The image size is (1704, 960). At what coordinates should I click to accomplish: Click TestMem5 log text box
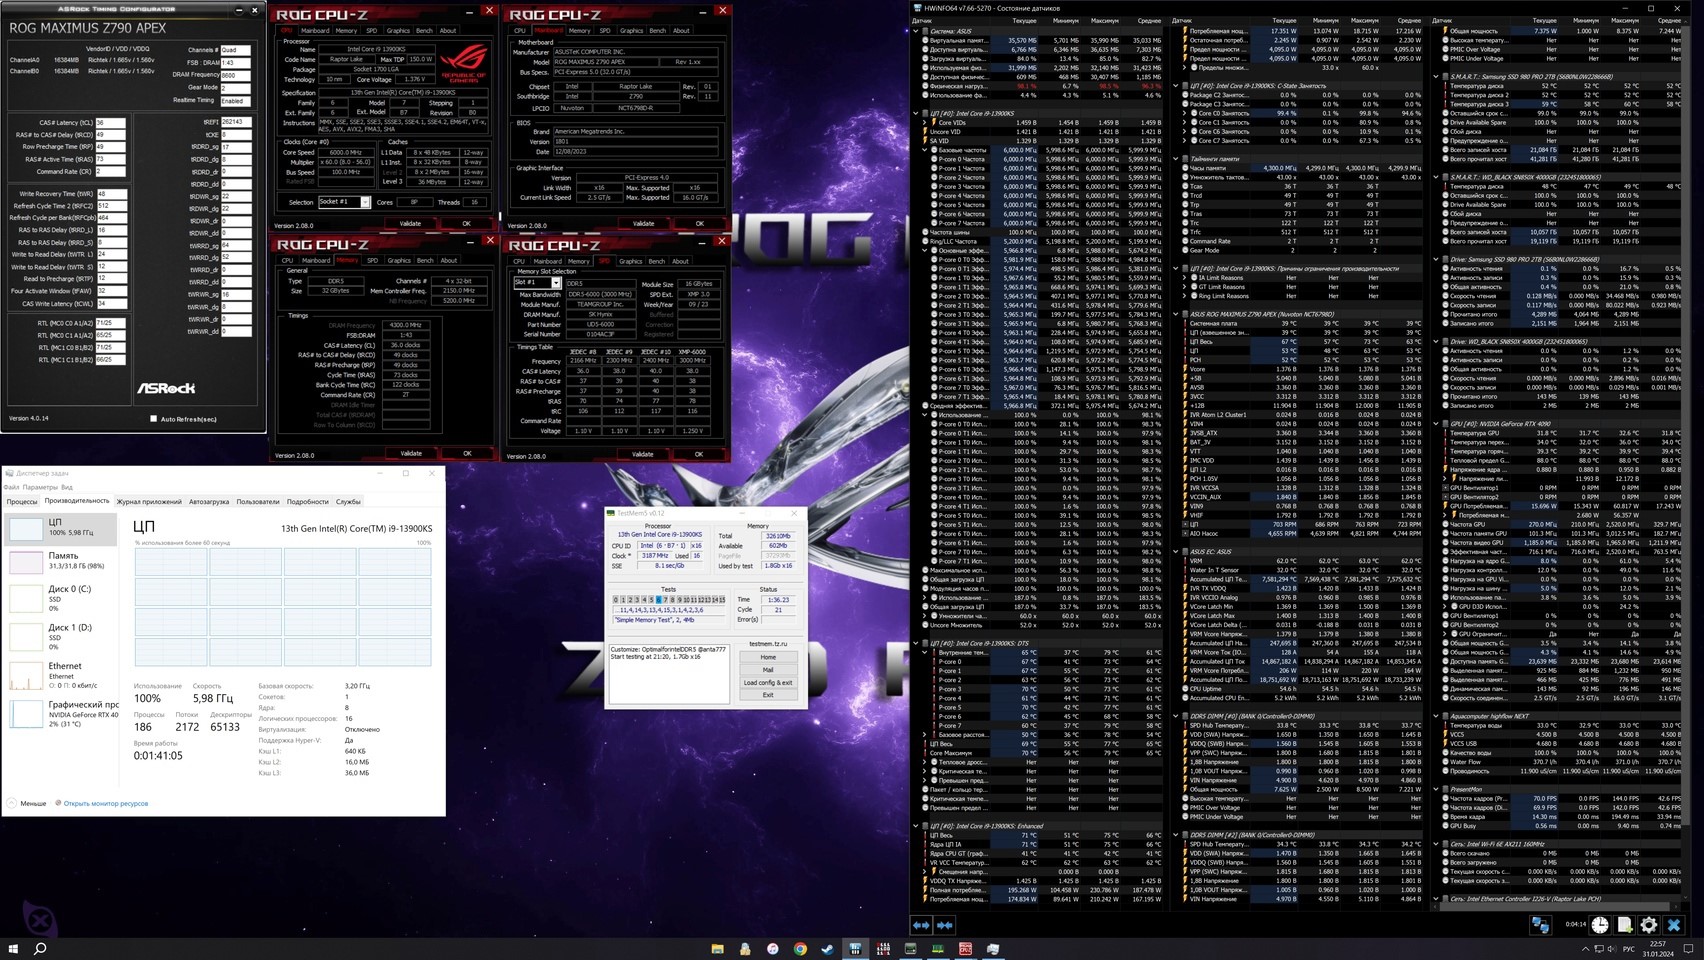(669, 673)
